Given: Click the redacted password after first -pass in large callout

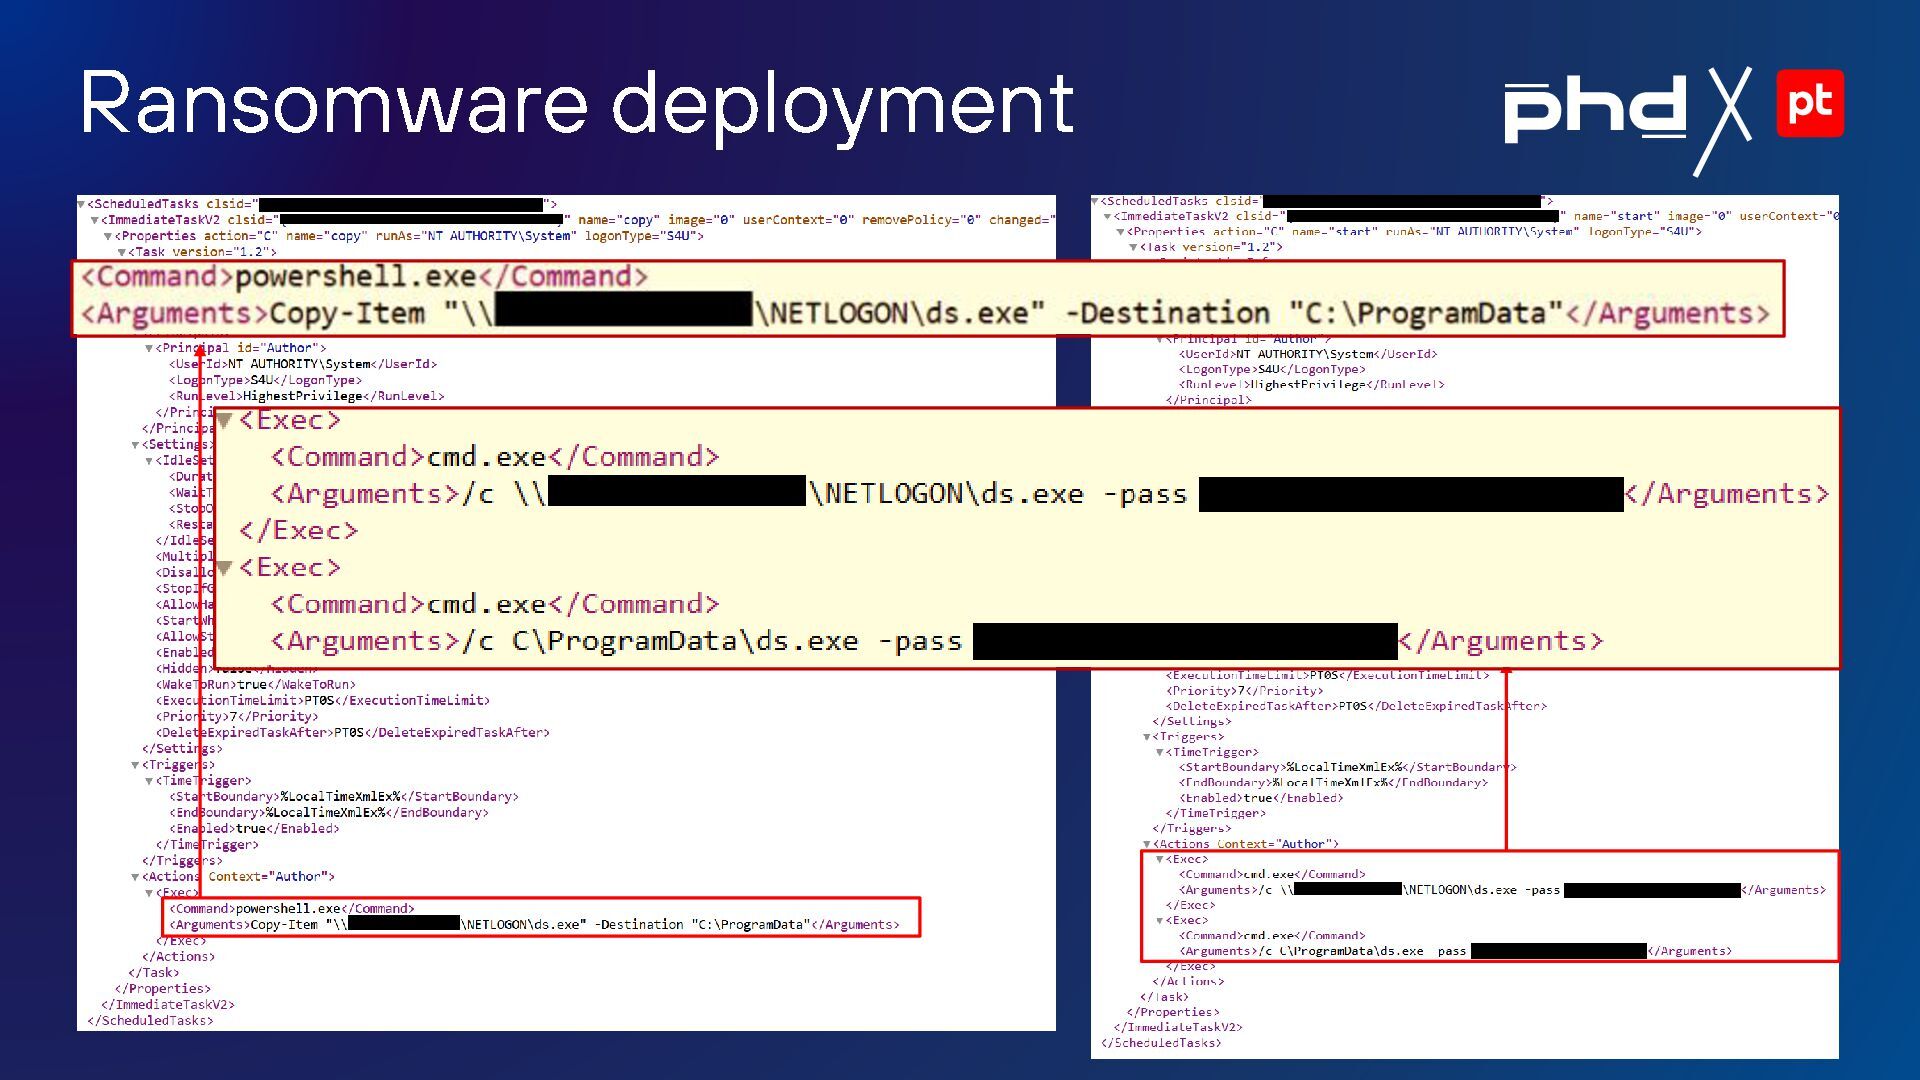Looking at the screenshot, I should point(1410,494).
